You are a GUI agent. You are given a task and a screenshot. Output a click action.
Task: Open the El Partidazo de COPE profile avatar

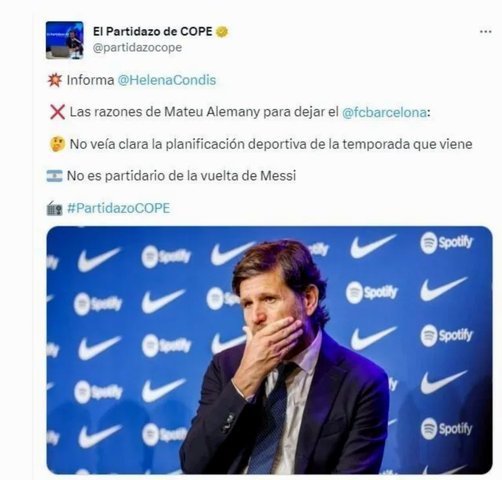pyautogui.click(x=64, y=40)
